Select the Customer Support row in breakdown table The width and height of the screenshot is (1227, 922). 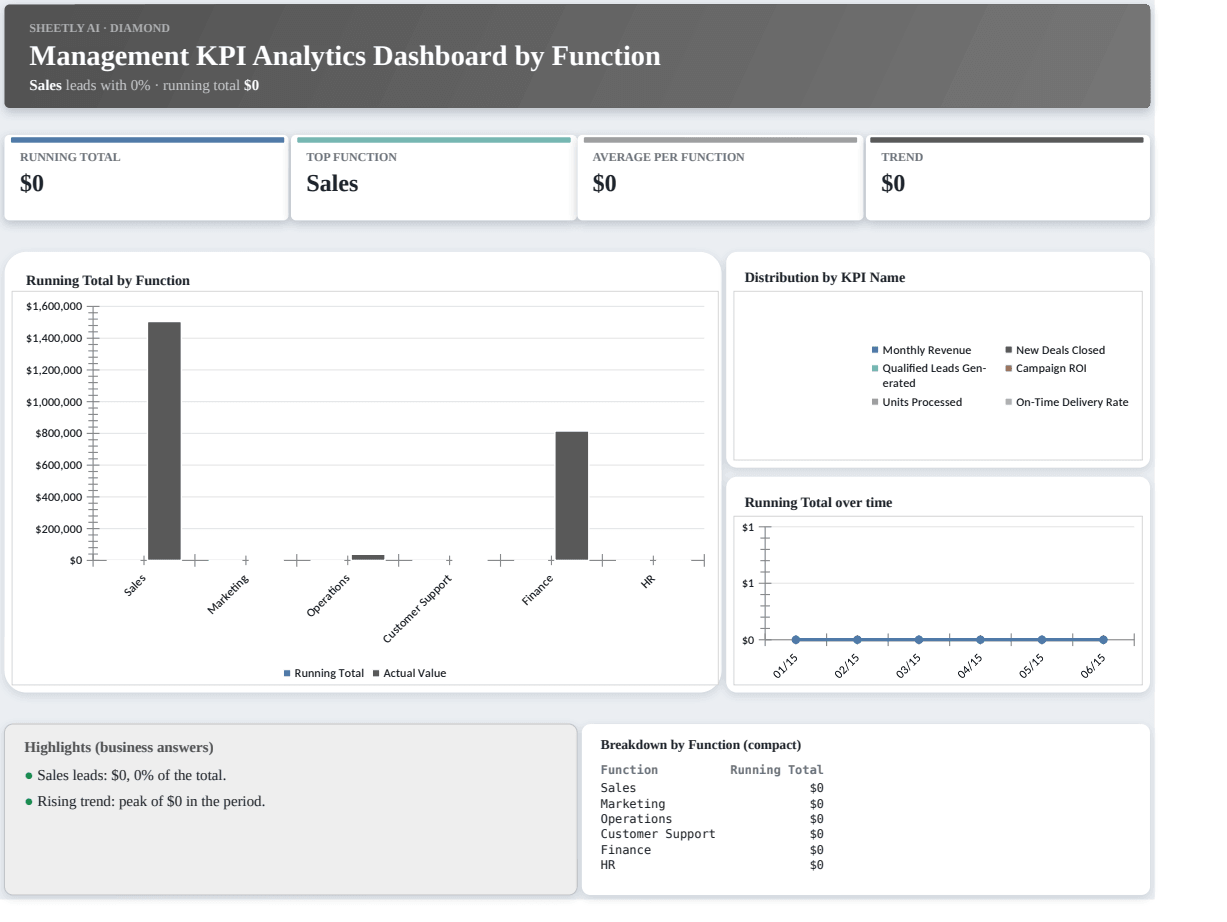[x=712, y=834]
